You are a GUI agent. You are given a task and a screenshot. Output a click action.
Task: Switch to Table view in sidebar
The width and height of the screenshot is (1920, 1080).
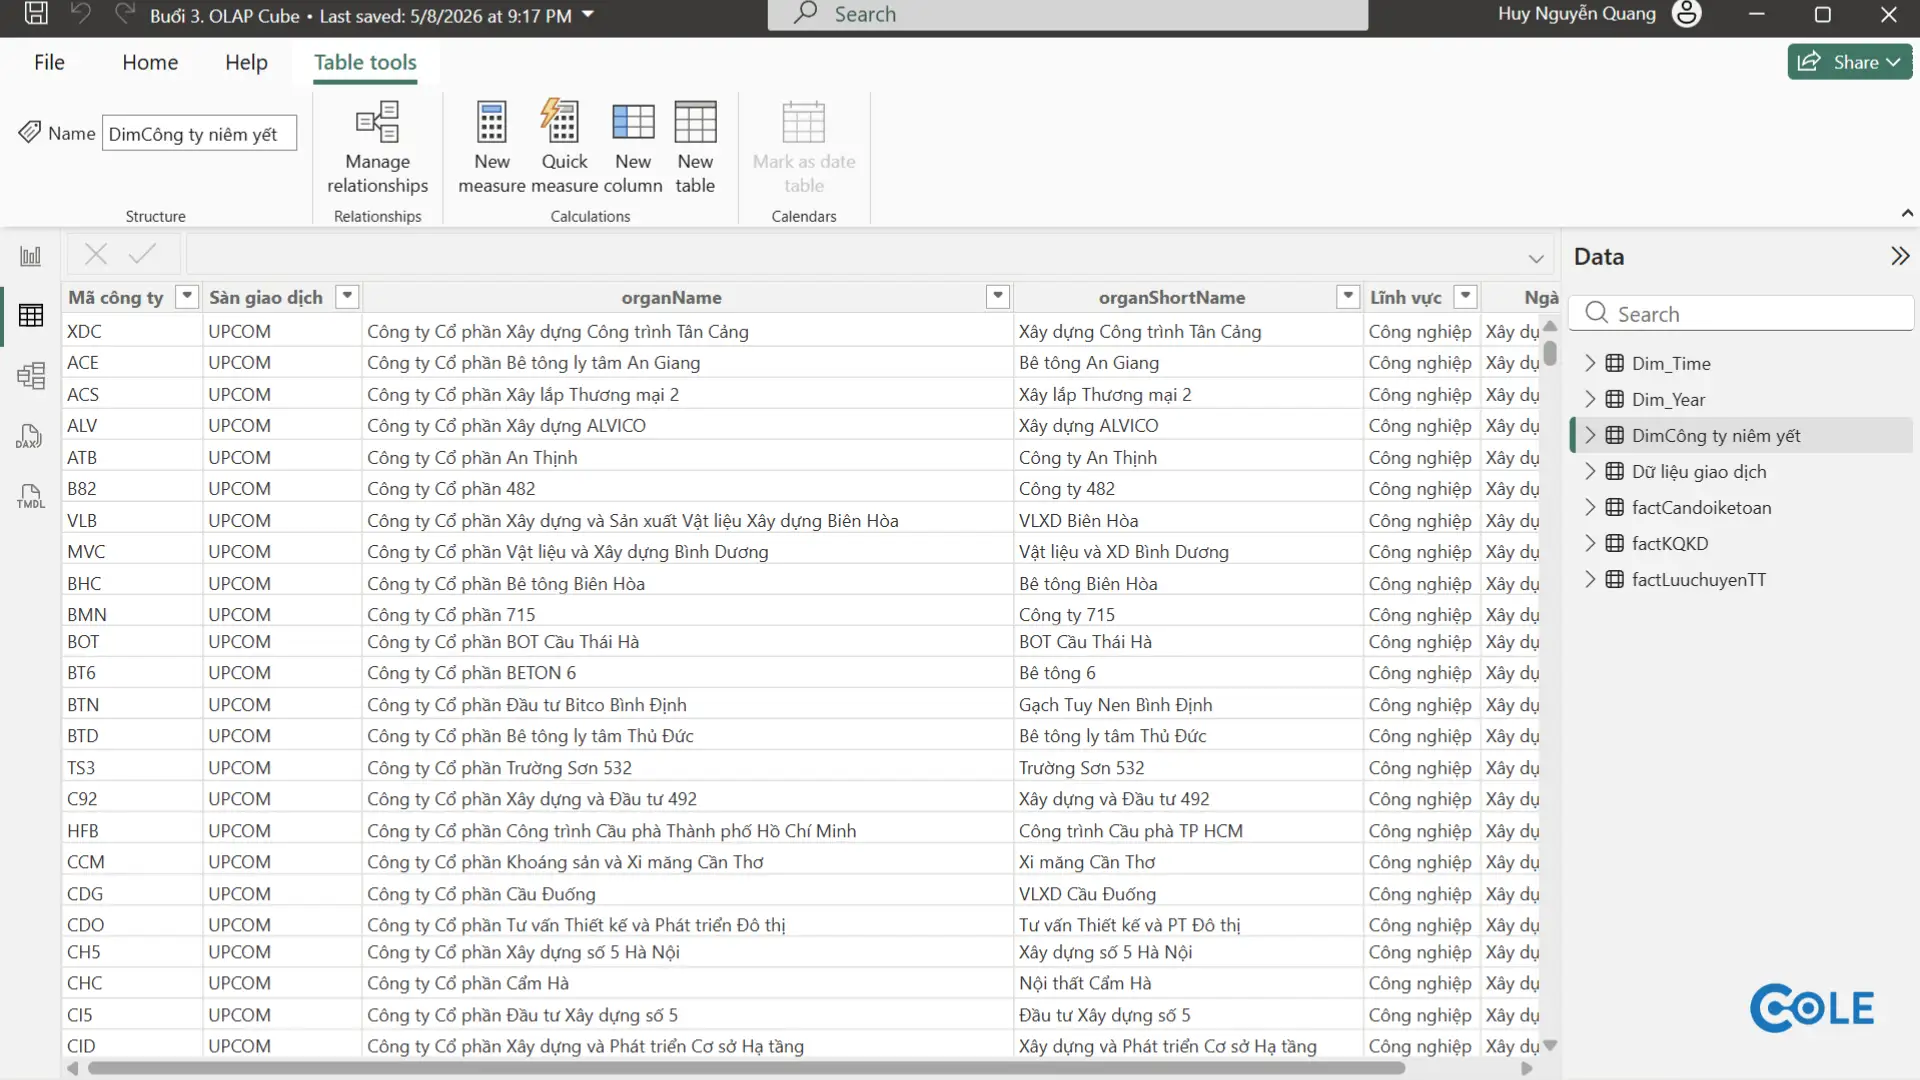(31, 315)
